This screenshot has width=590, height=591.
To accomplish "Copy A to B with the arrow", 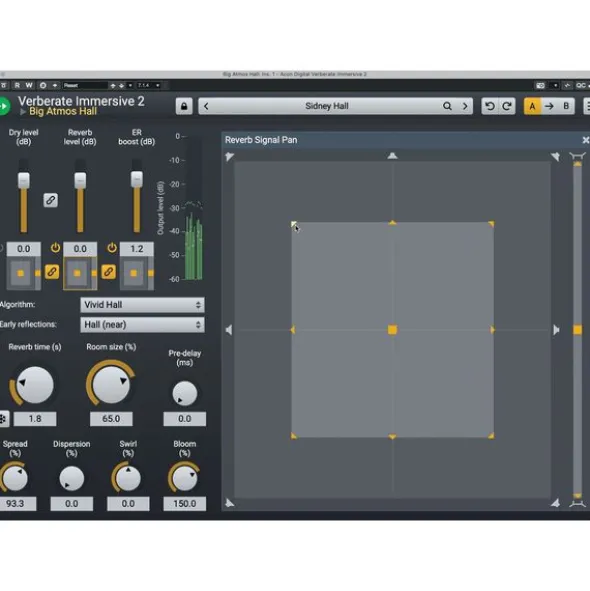I will tap(549, 106).
